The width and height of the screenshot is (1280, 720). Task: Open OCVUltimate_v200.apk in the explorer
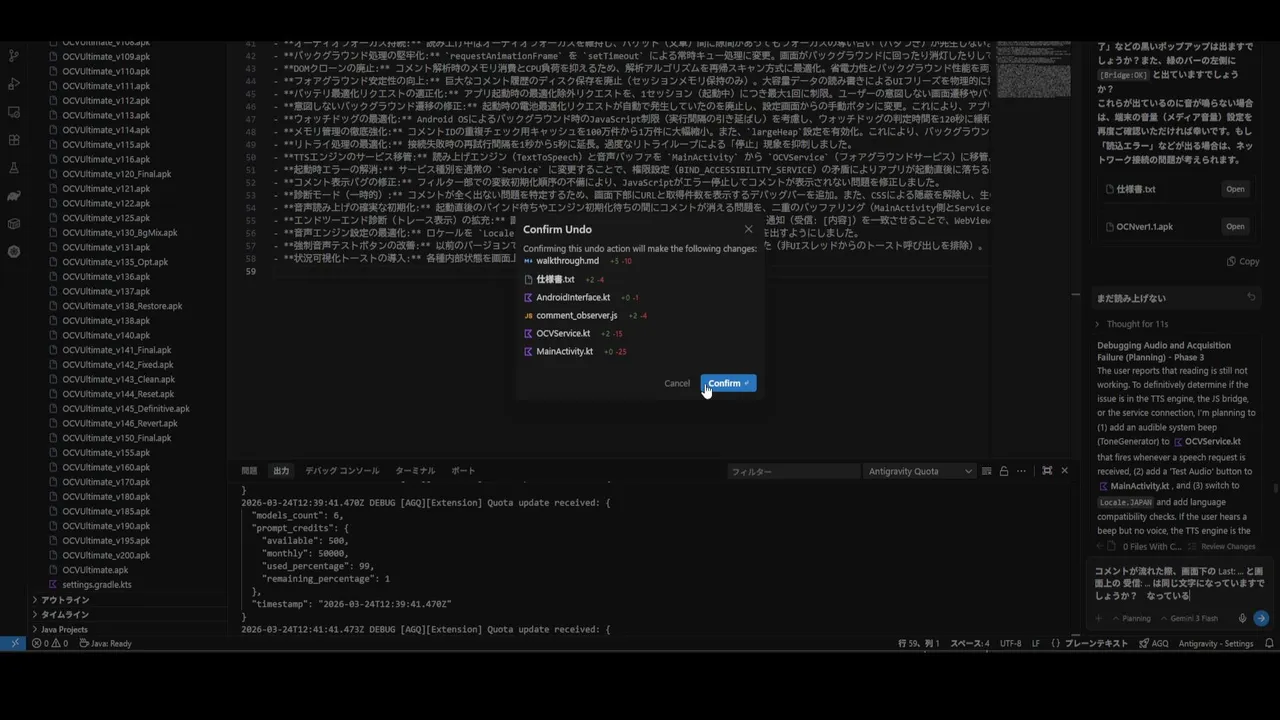106,555
